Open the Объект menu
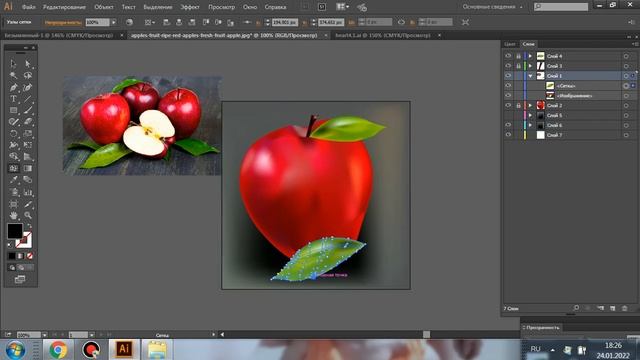This screenshot has width=640, height=360. (104, 7)
